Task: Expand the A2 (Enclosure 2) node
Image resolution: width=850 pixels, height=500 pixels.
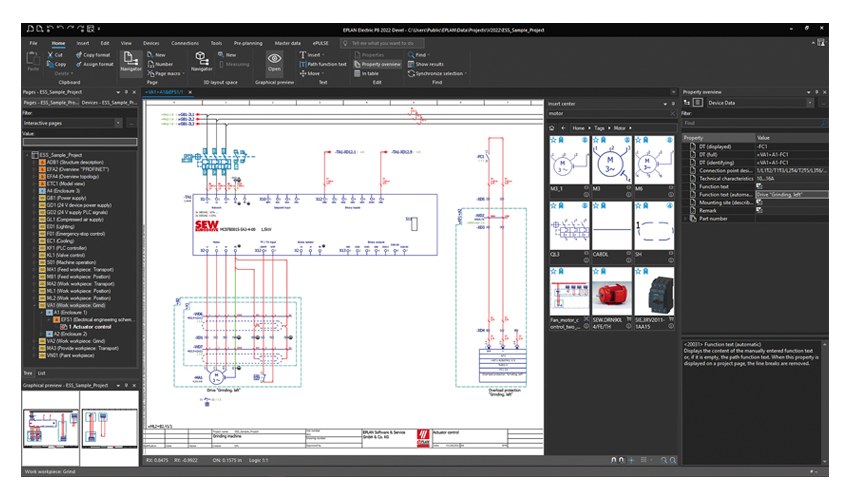Action: [42, 334]
